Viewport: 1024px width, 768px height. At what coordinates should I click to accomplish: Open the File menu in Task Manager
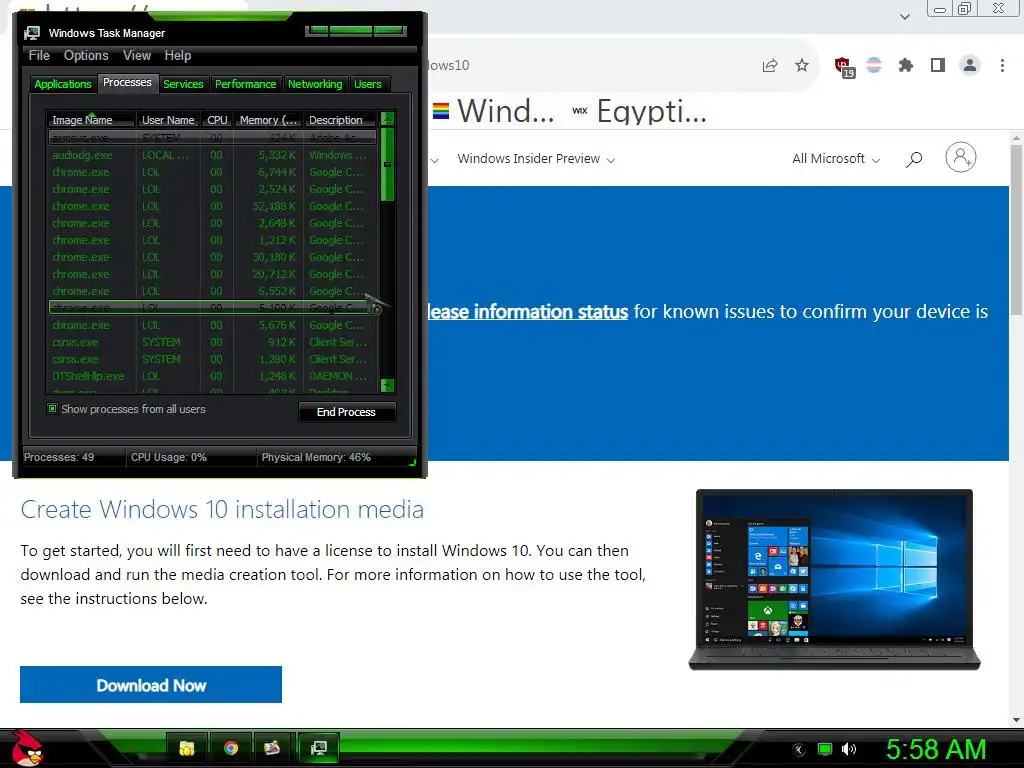tap(39, 56)
